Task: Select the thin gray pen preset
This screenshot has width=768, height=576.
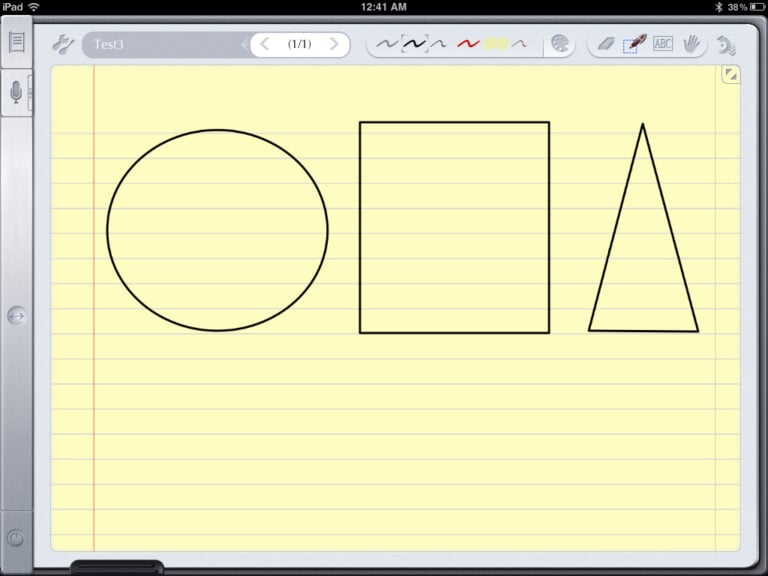Action: (386, 44)
